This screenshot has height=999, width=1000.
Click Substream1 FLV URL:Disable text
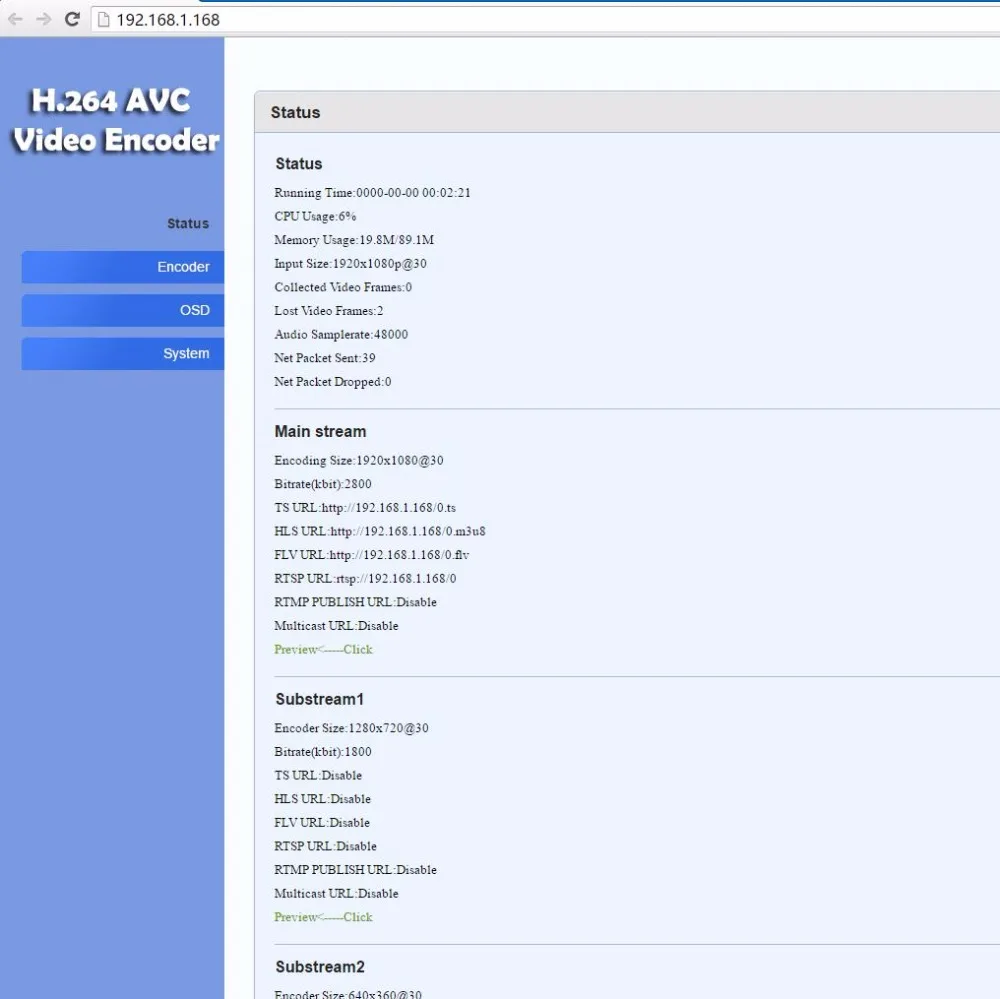(322, 822)
